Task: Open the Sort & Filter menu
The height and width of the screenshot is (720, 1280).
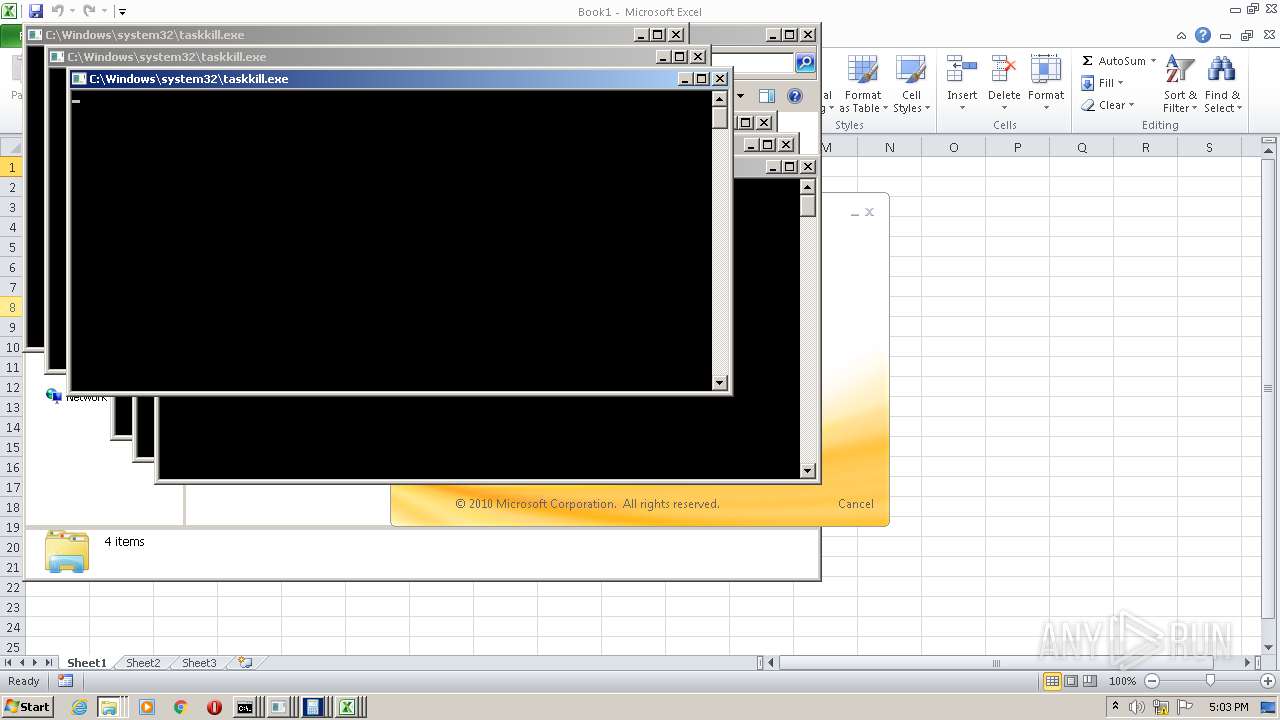Action: (x=1180, y=85)
